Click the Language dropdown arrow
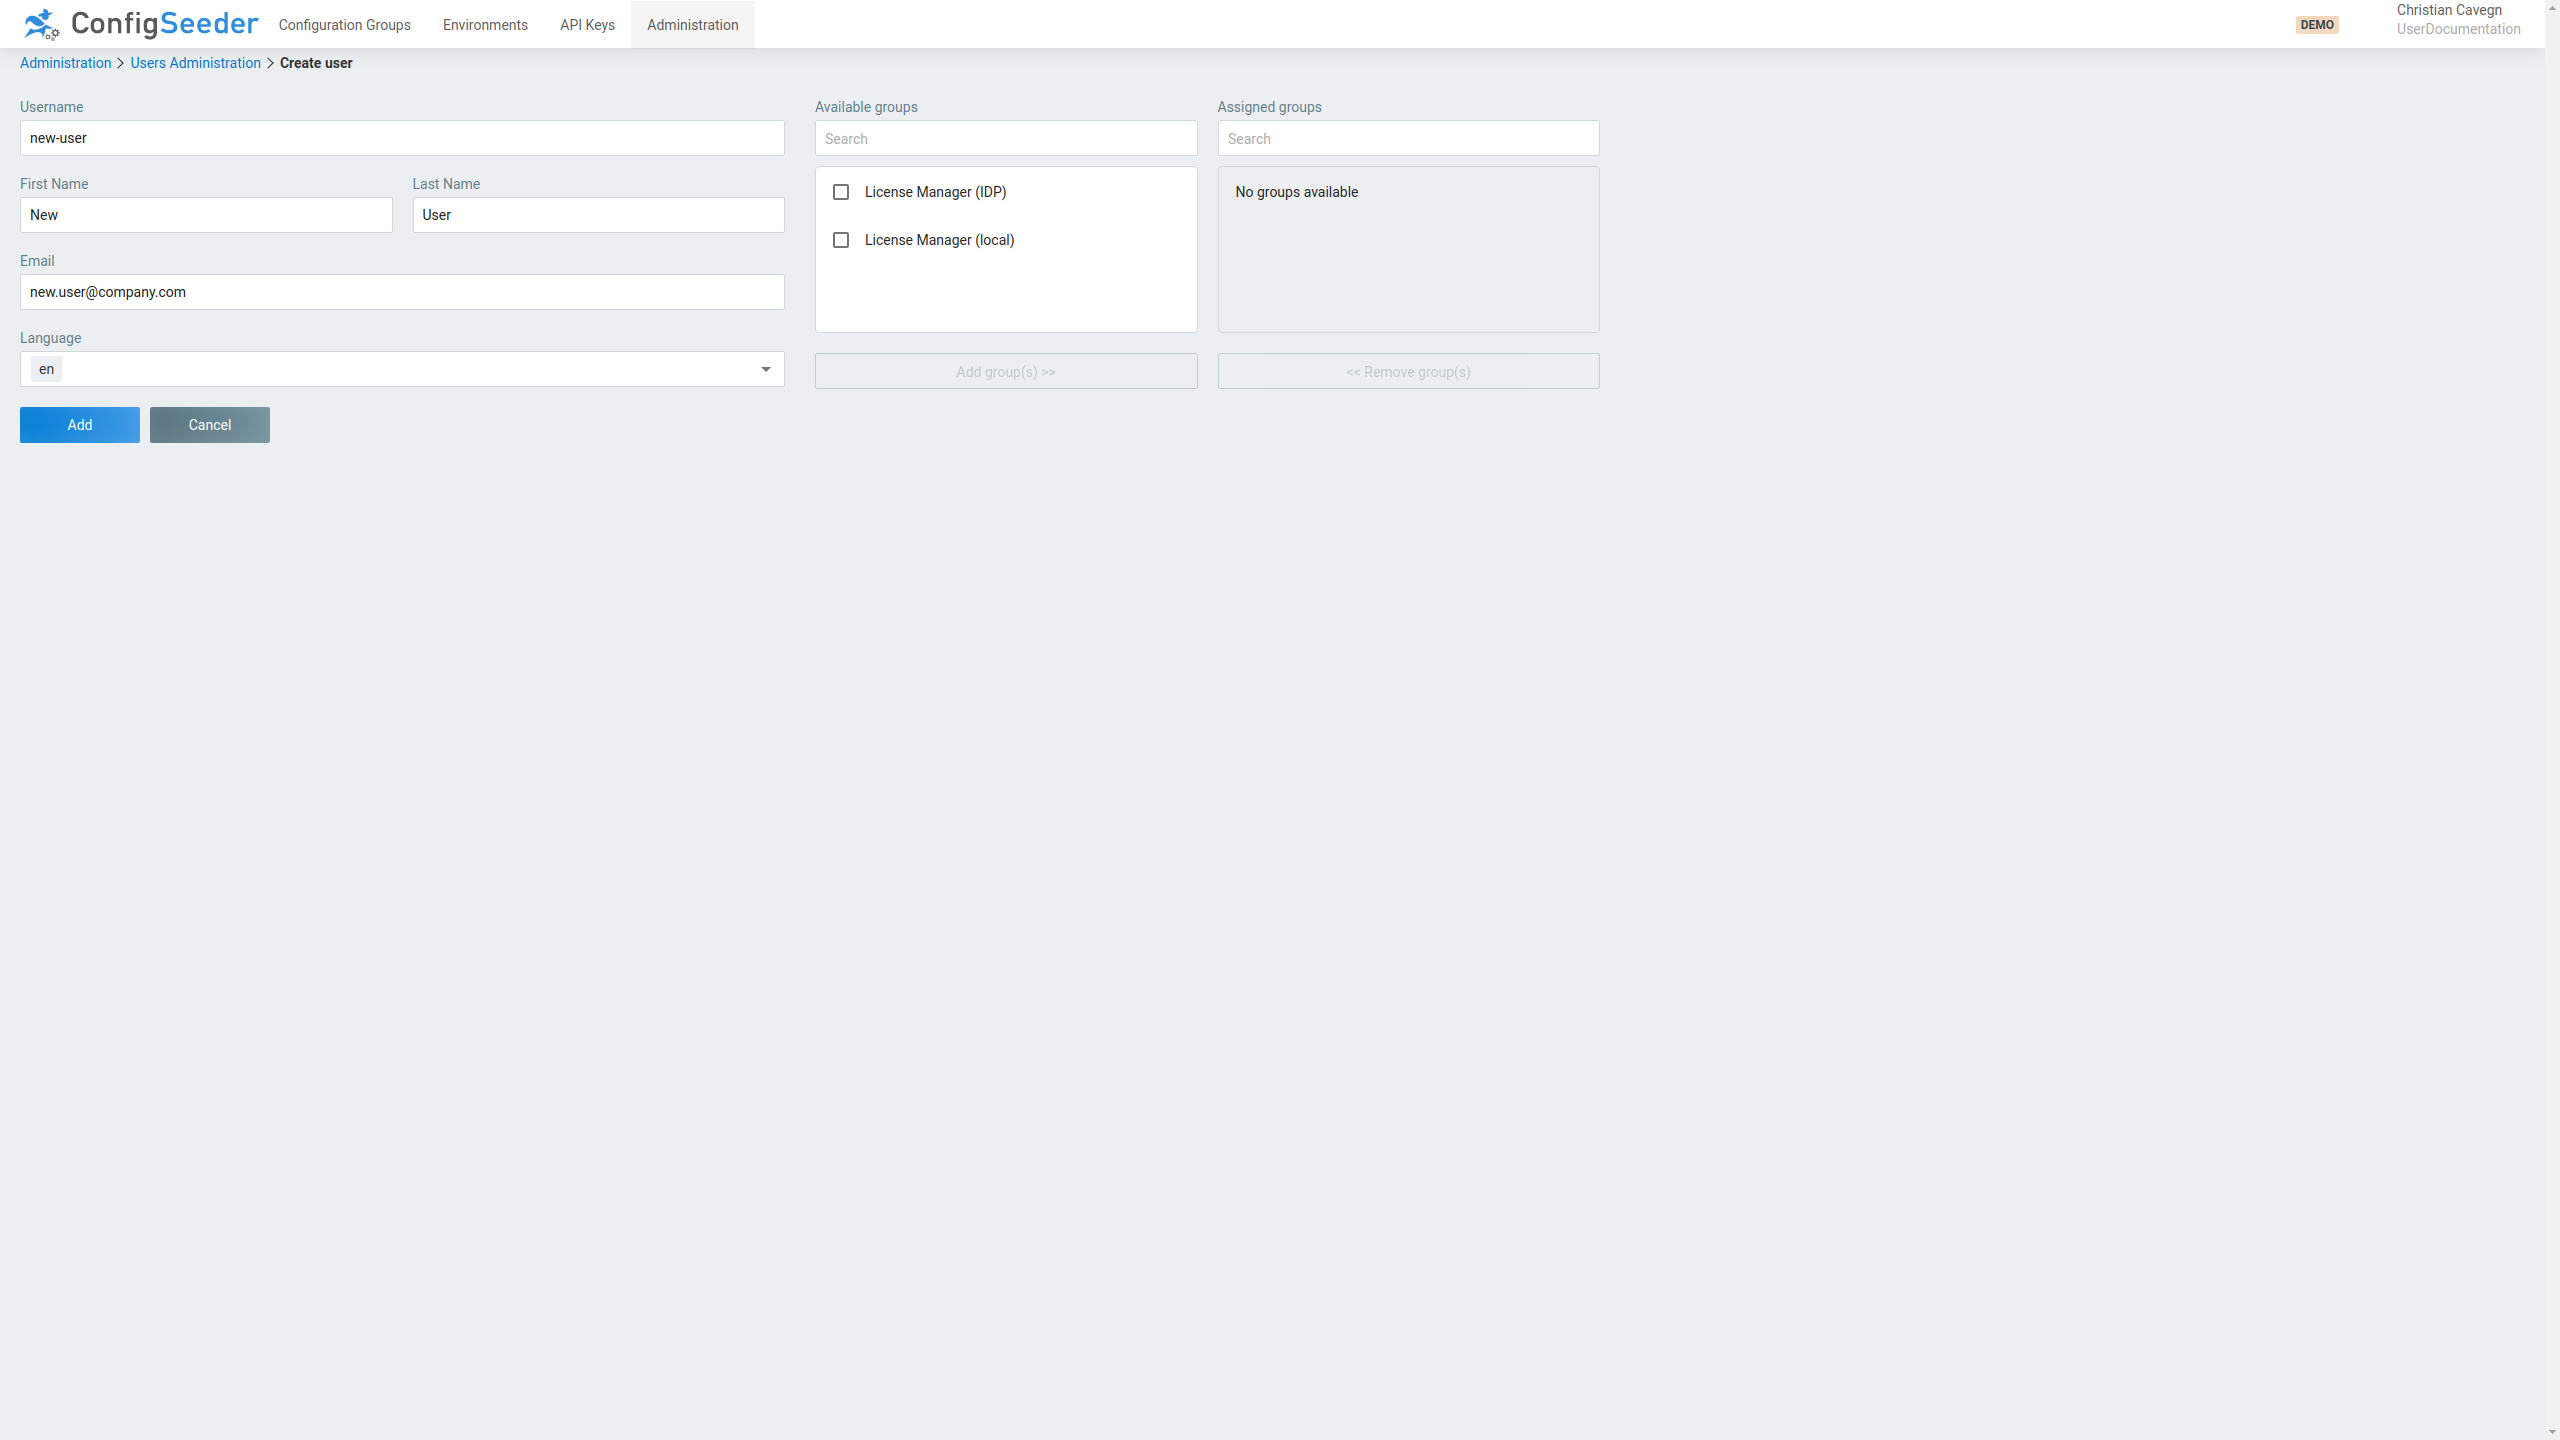 click(x=765, y=368)
